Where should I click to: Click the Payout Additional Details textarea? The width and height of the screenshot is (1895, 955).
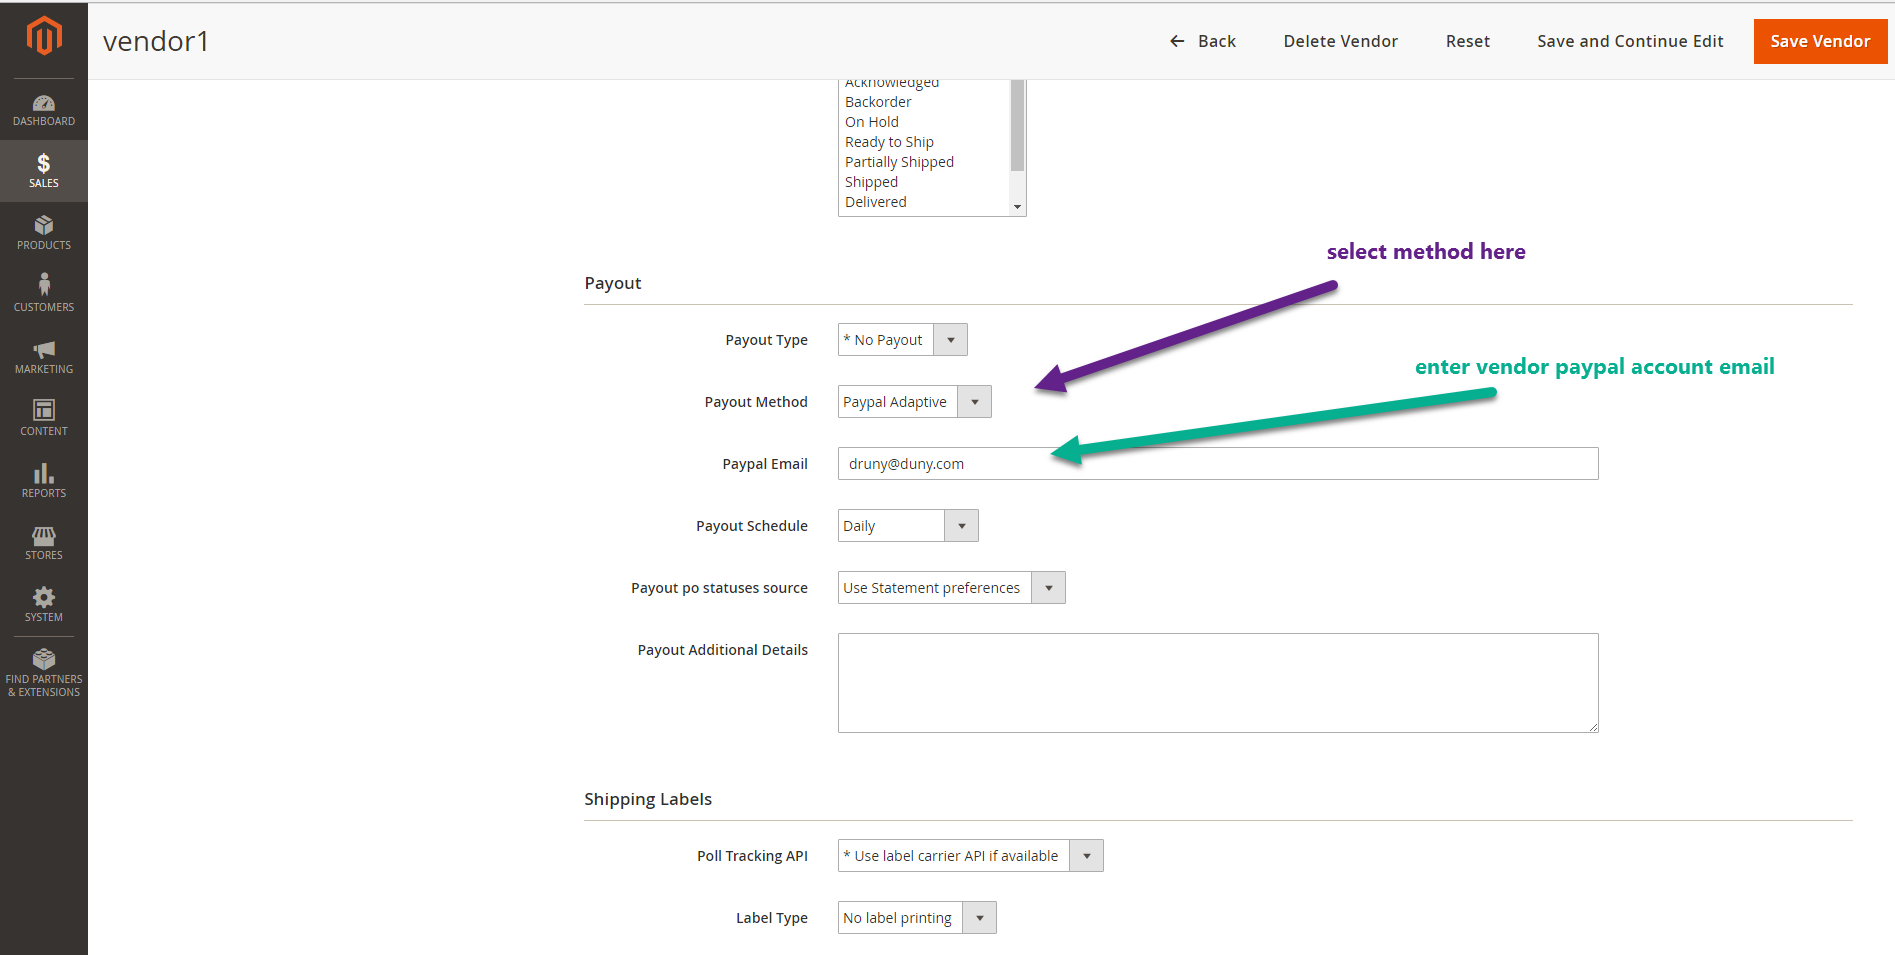click(x=1218, y=683)
